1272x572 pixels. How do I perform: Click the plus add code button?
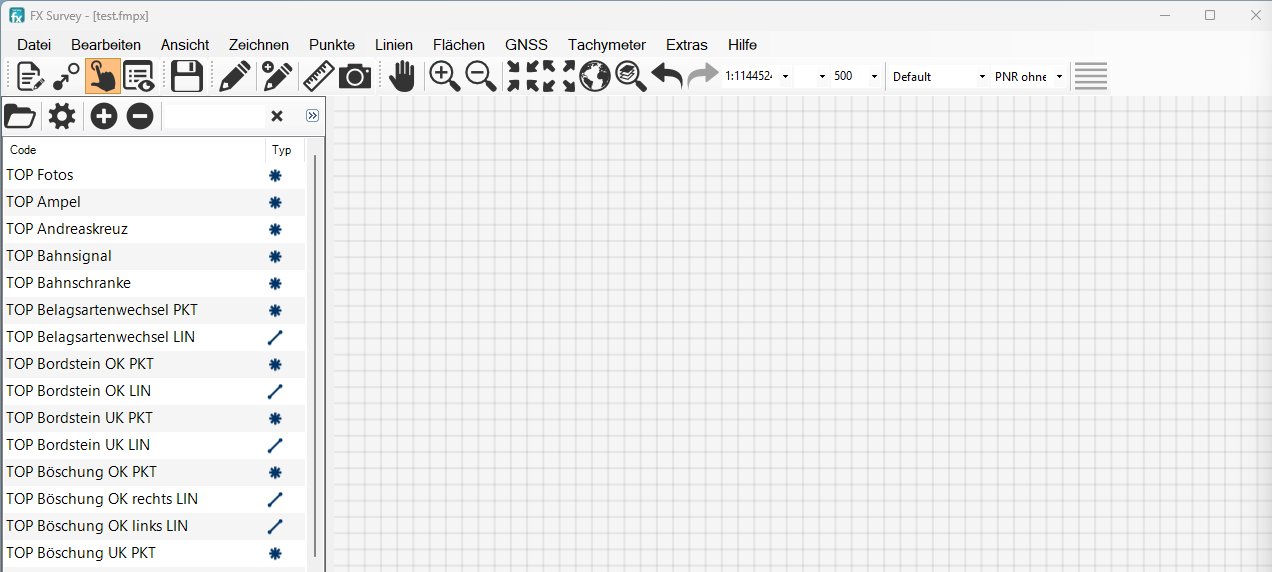click(x=104, y=116)
